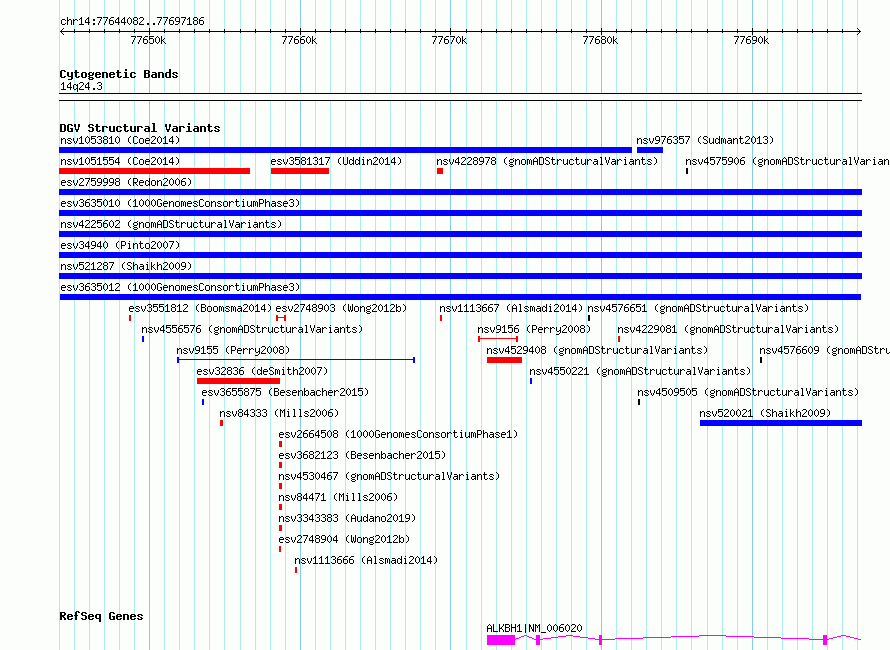This screenshot has width=890, height=650.
Task: Click the nsv4576609 variant label
Action: (x=824, y=350)
